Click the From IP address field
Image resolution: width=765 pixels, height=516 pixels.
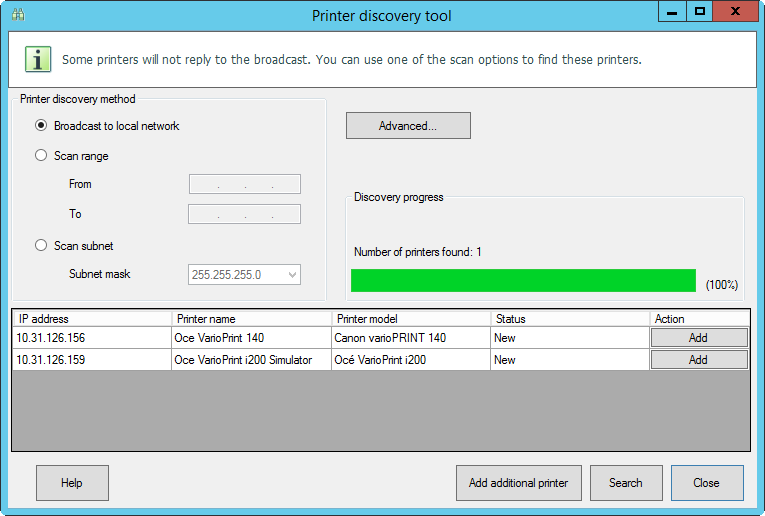pos(244,184)
